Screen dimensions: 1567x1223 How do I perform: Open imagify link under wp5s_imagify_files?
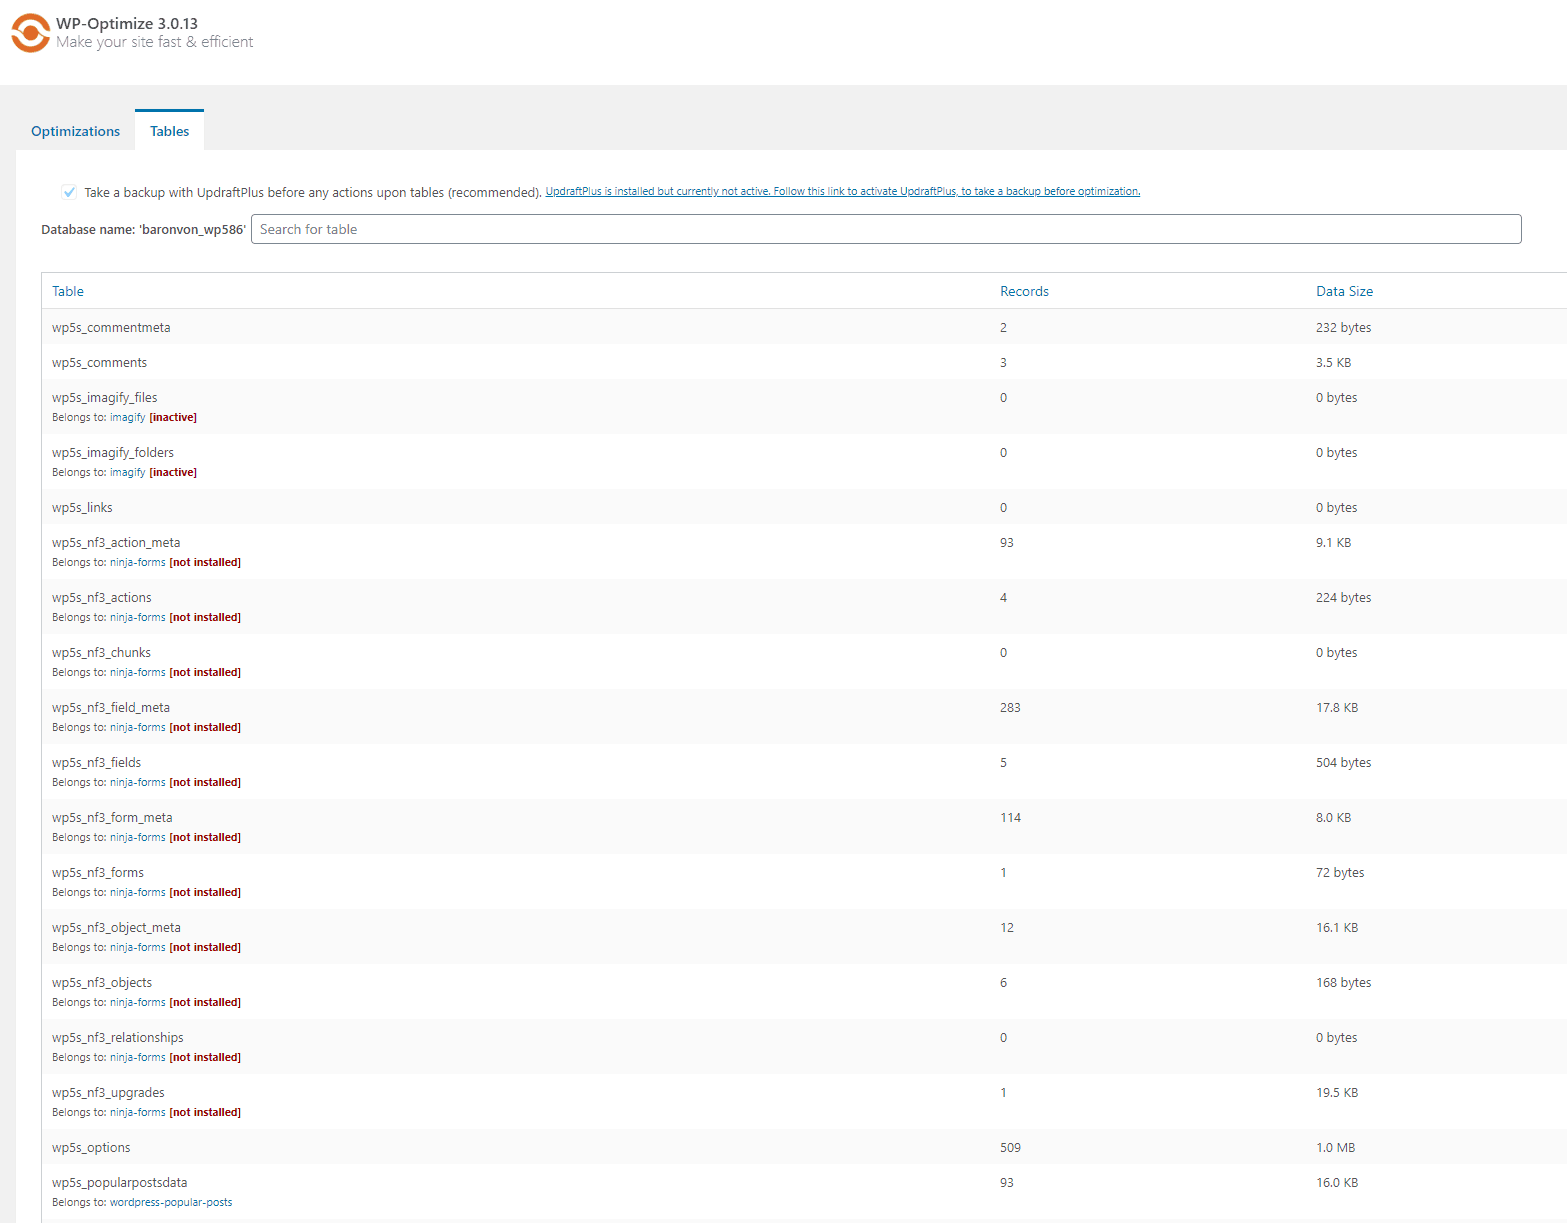tap(127, 417)
